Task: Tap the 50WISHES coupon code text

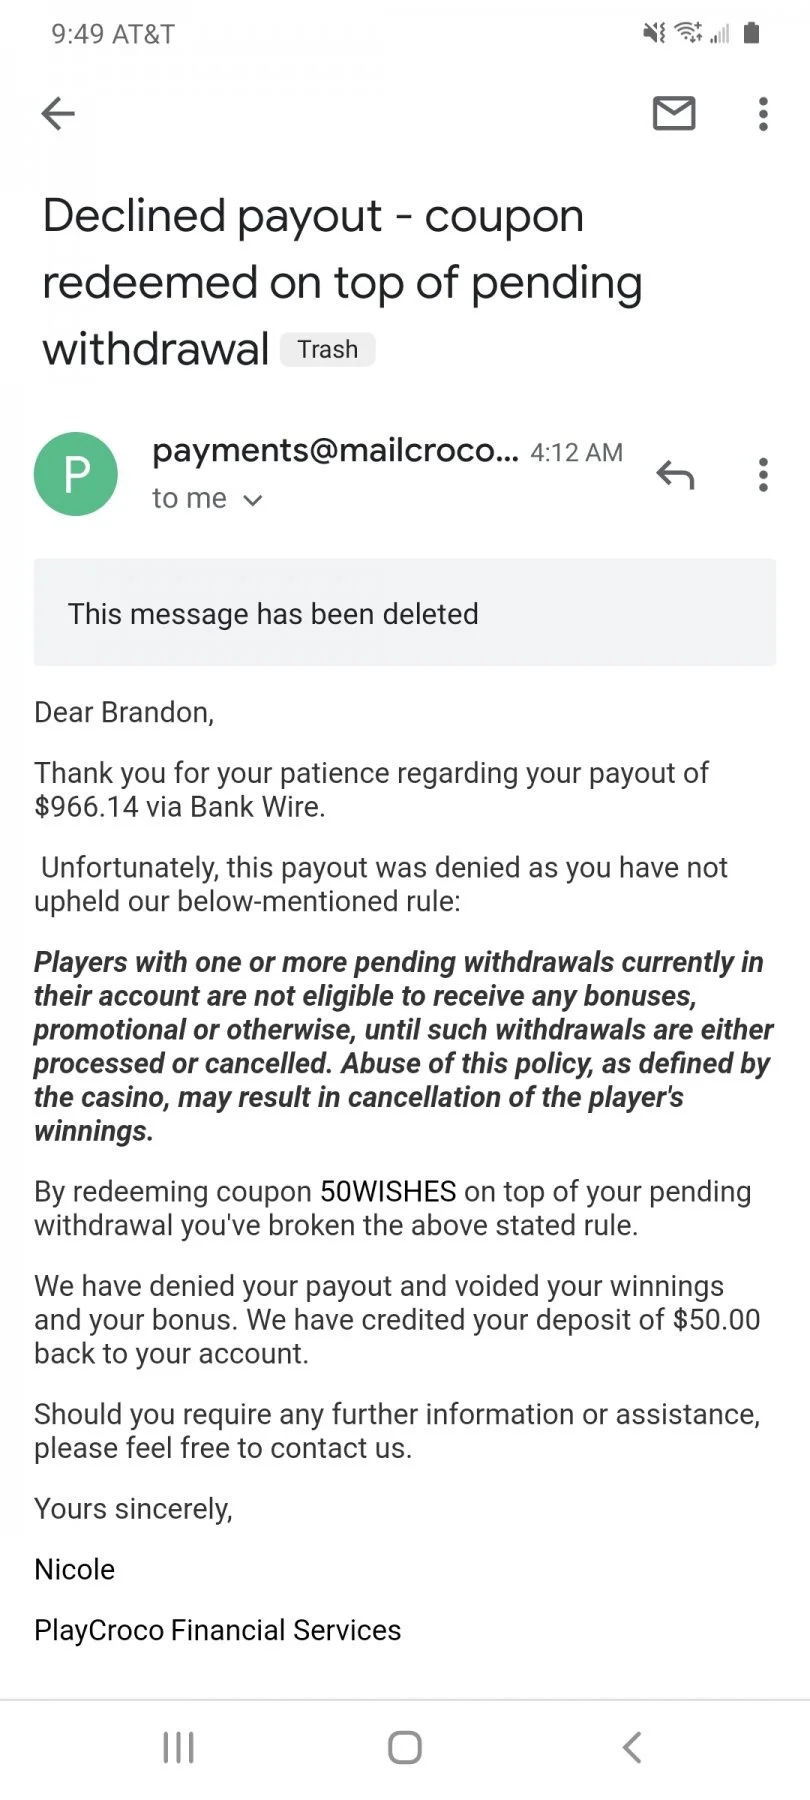Action: 388,1191
